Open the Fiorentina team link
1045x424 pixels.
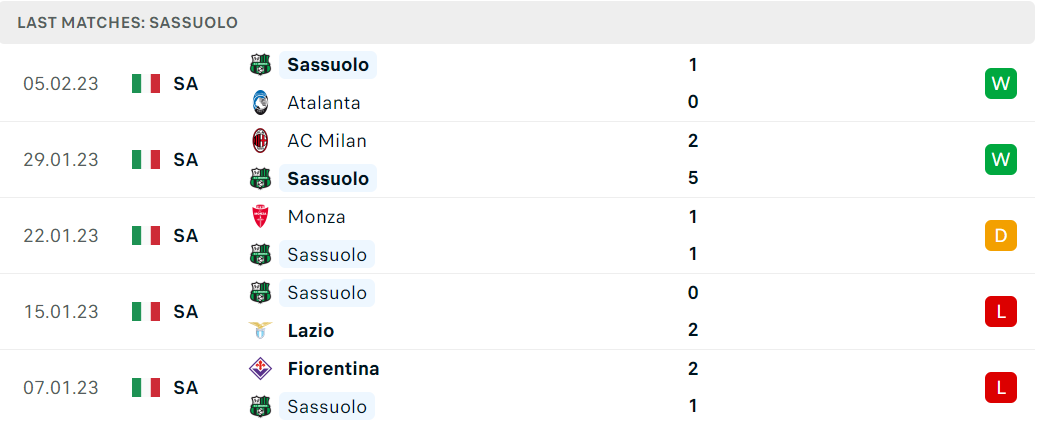pos(333,369)
